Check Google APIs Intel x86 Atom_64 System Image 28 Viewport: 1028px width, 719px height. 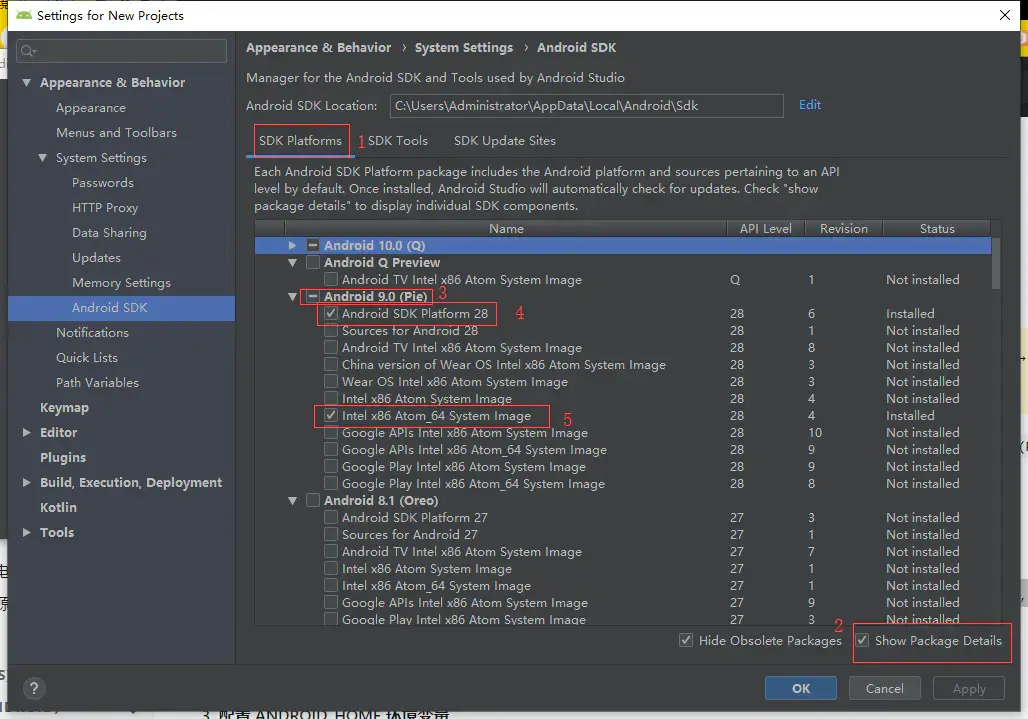[331, 450]
